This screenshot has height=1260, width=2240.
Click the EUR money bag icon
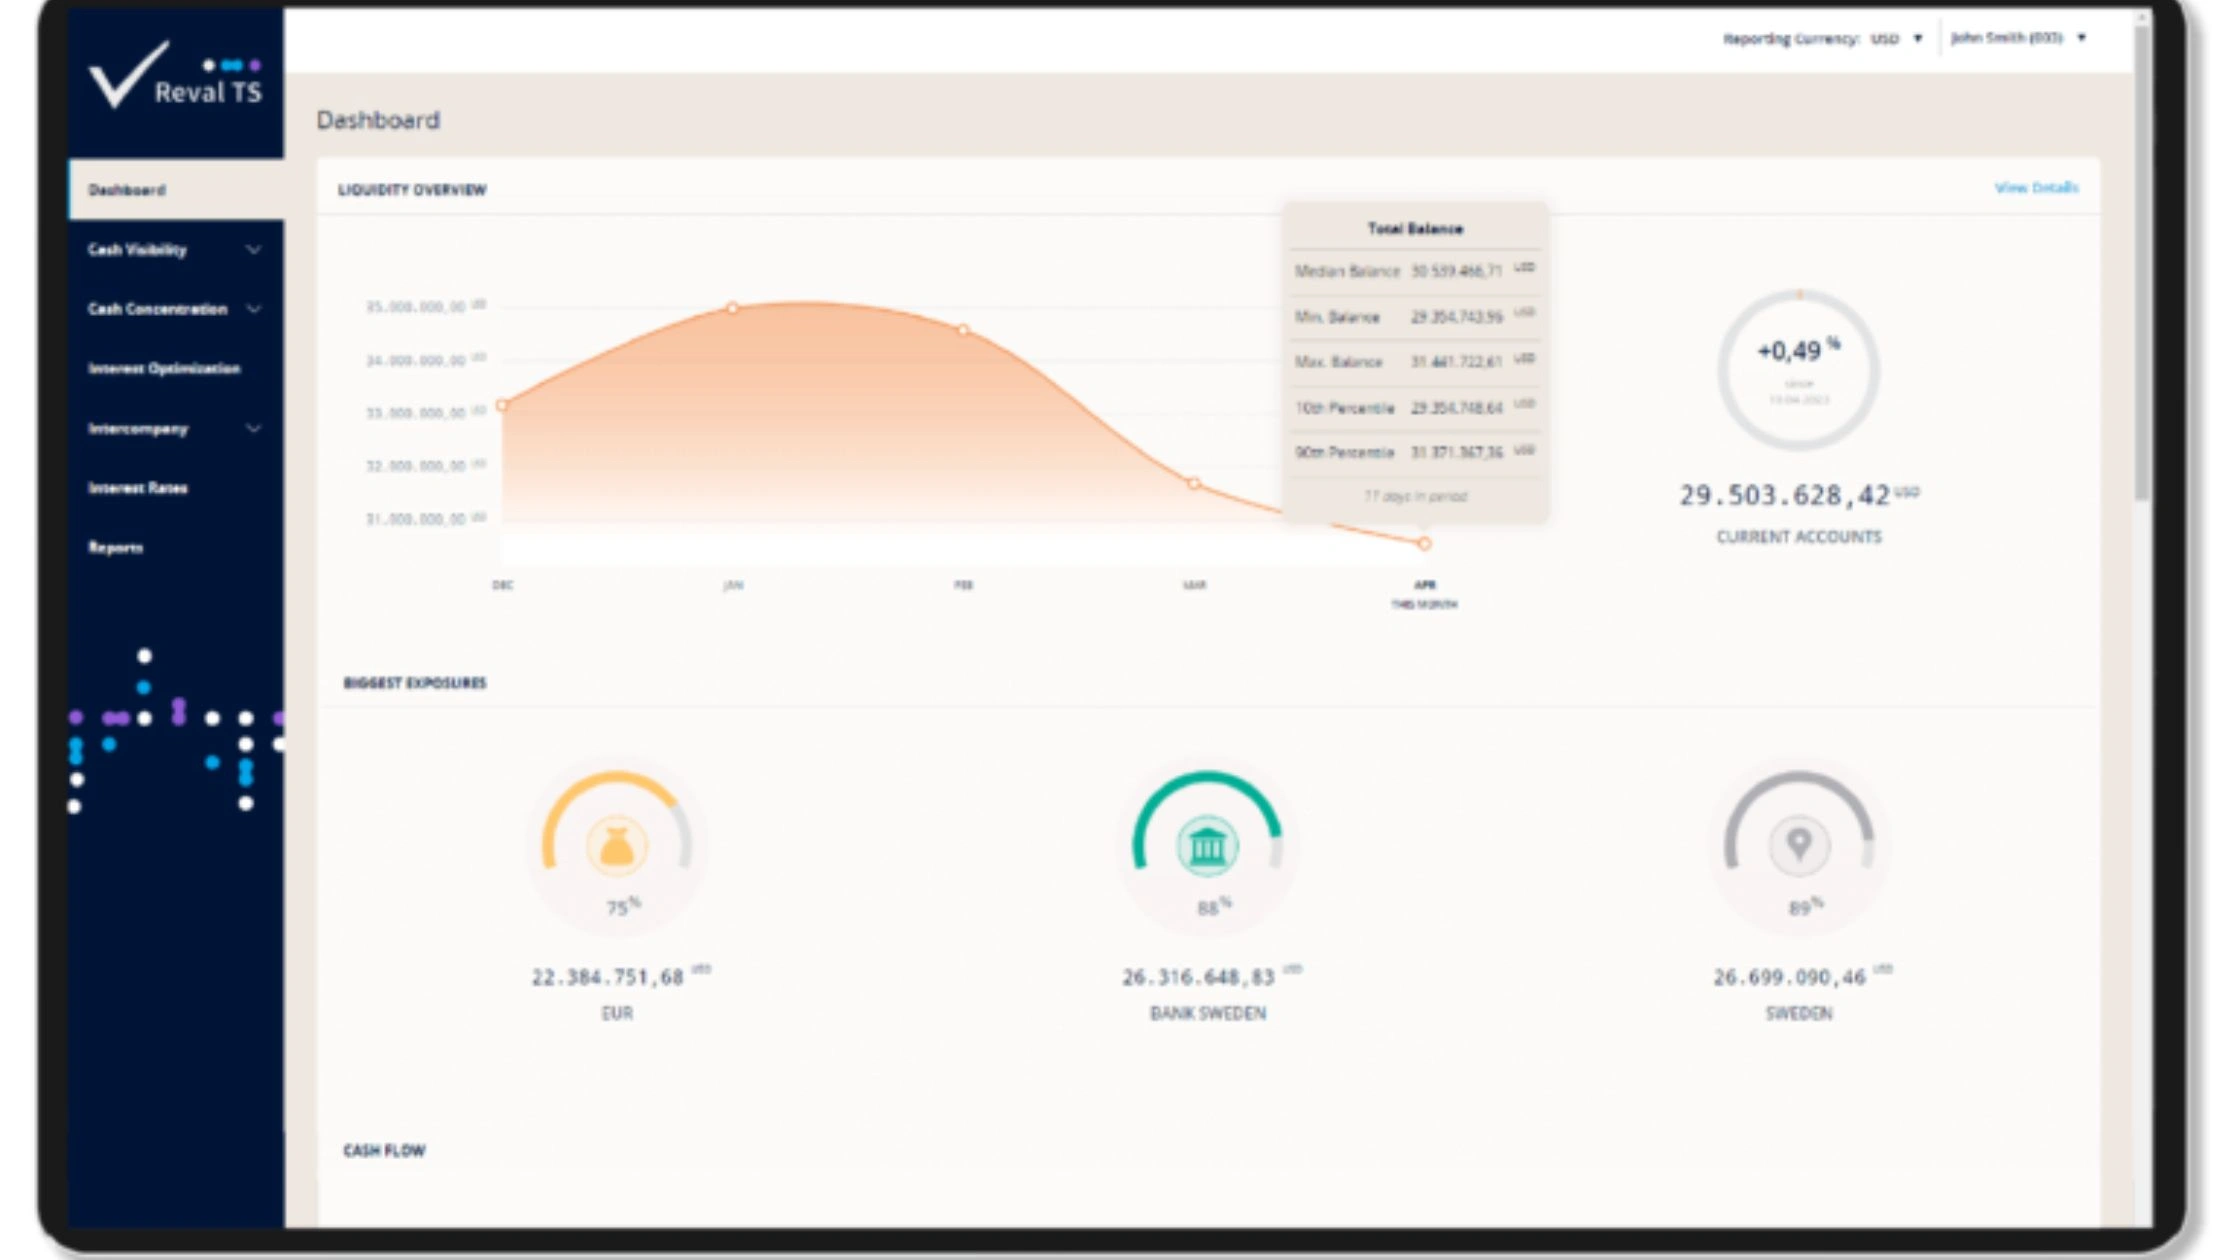[616, 847]
